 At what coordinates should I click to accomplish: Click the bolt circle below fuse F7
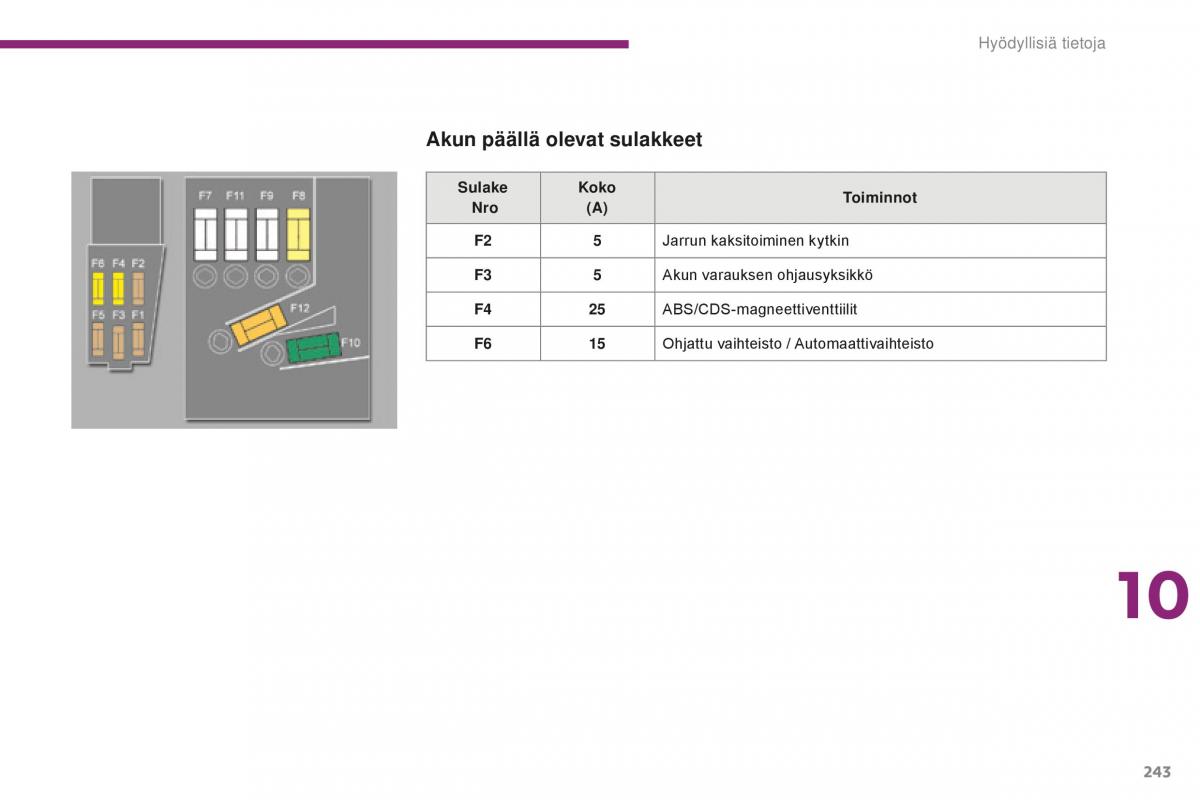click(205, 276)
